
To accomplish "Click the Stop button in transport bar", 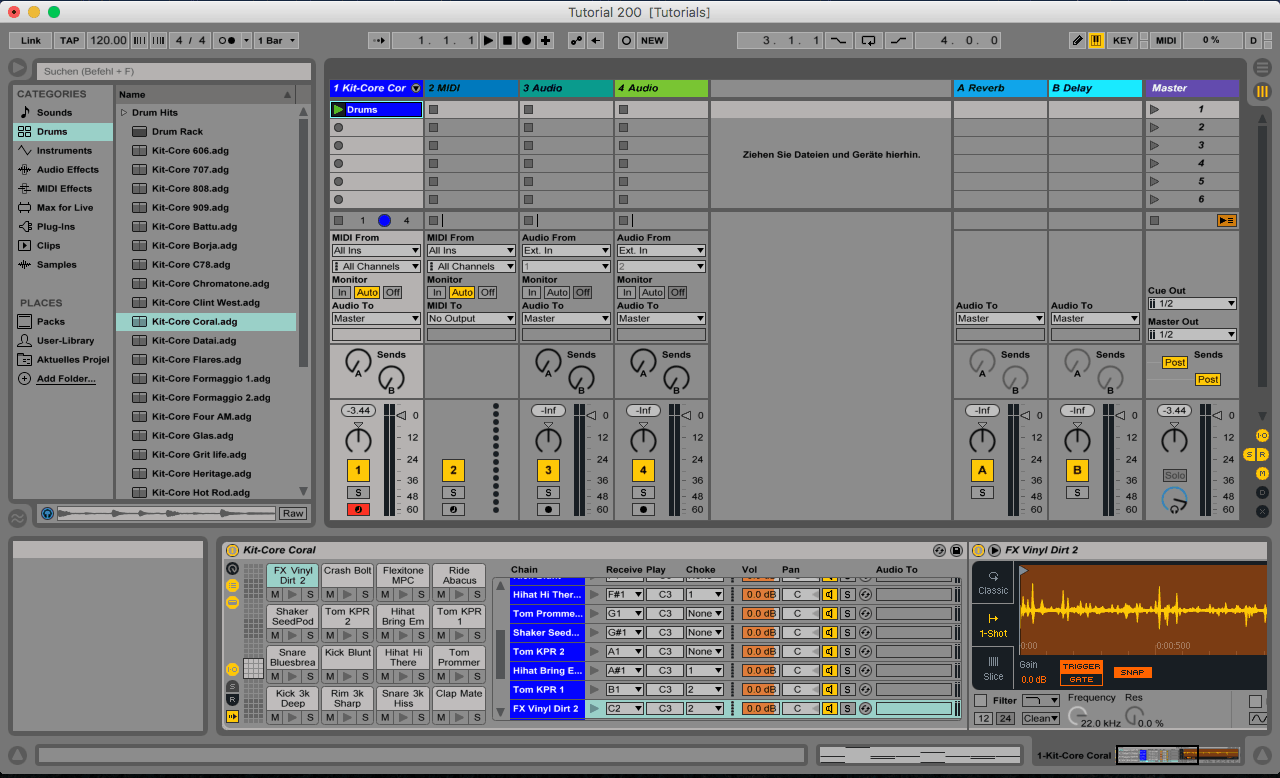I will (x=507, y=41).
